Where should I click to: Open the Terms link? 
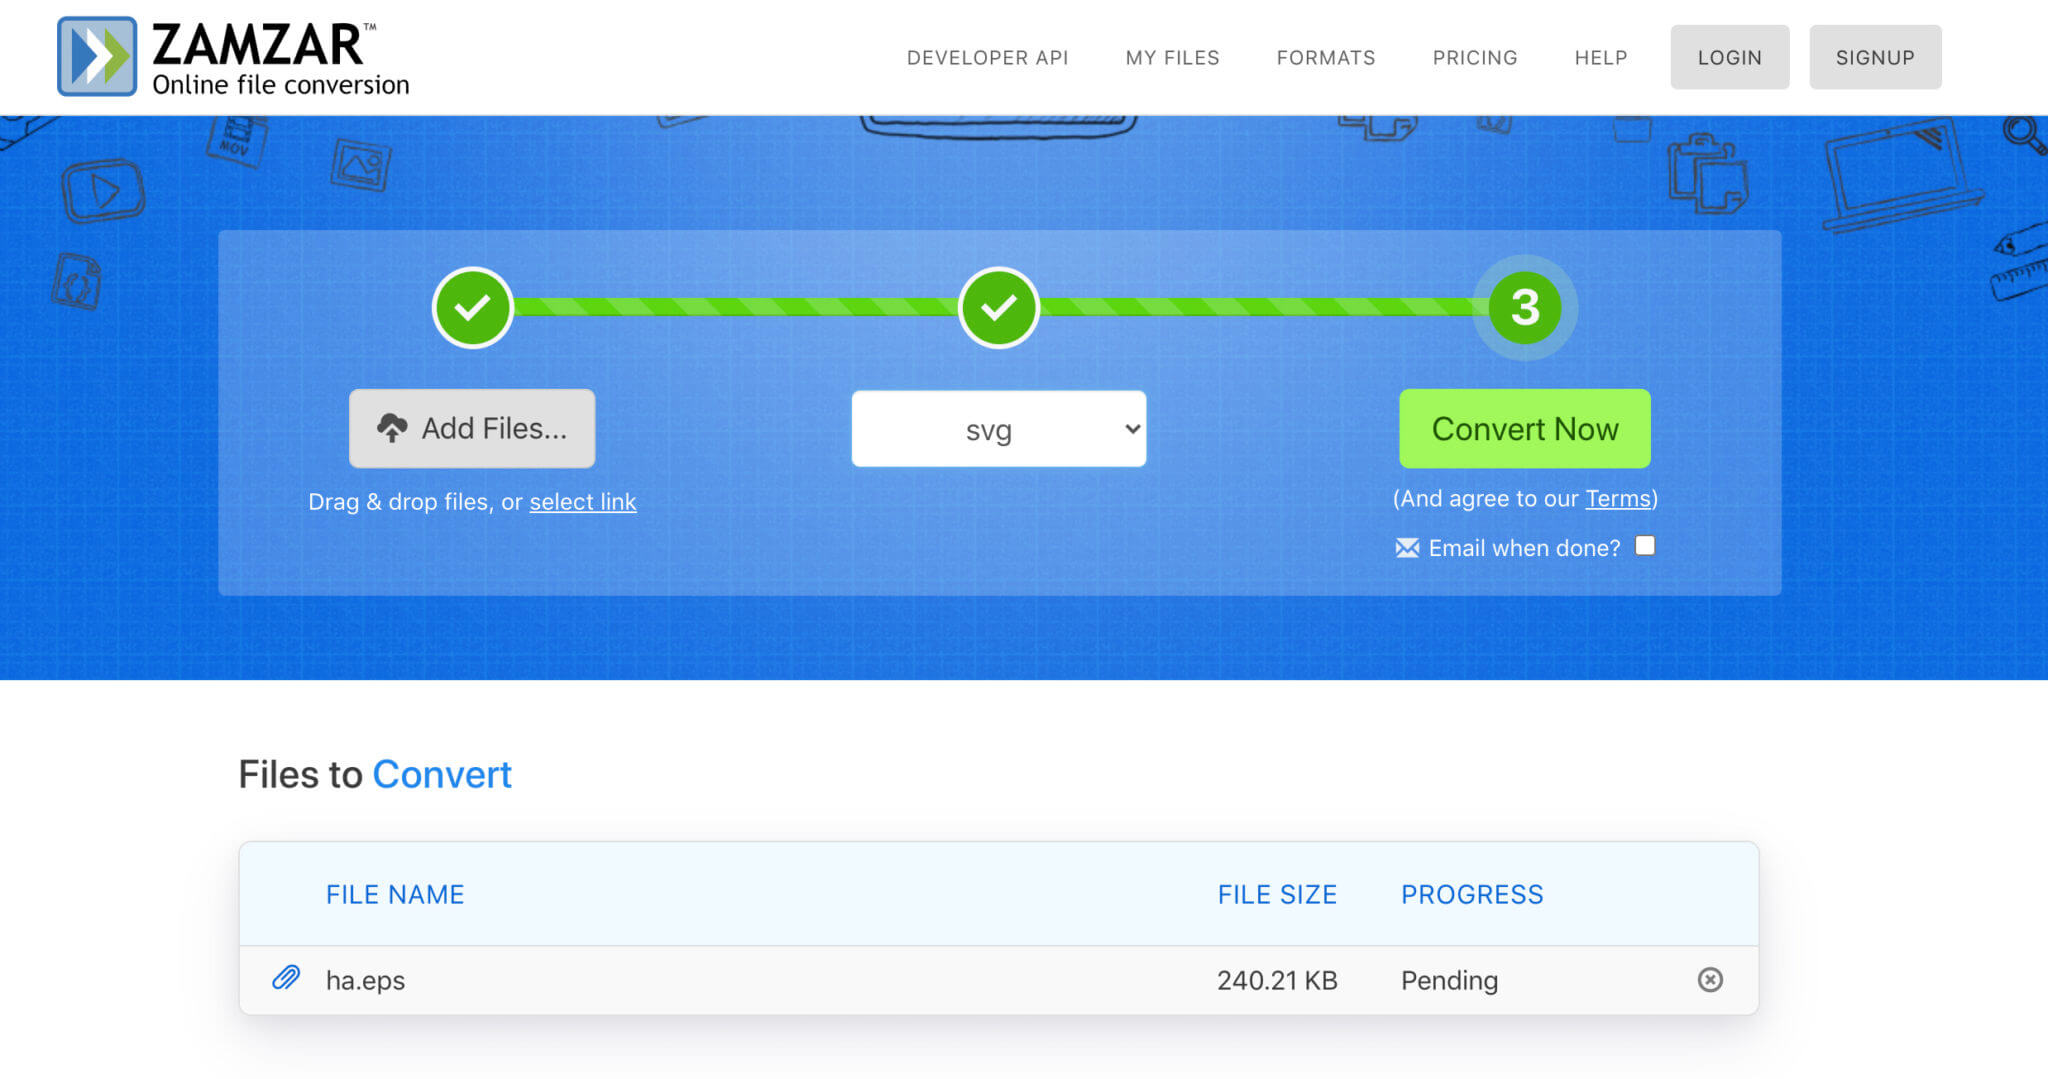(1617, 498)
